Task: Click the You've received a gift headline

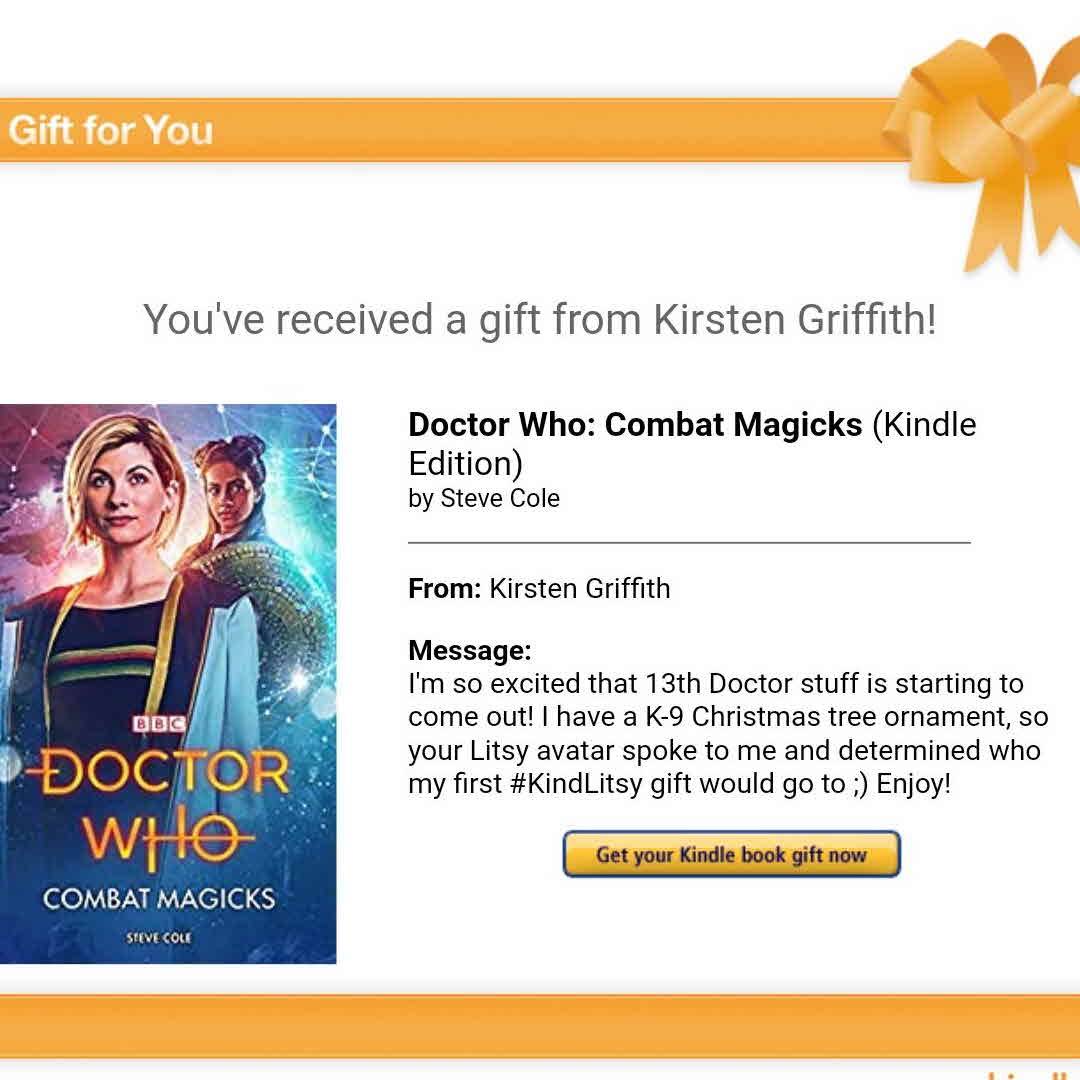Action: (x=540, y=320)
